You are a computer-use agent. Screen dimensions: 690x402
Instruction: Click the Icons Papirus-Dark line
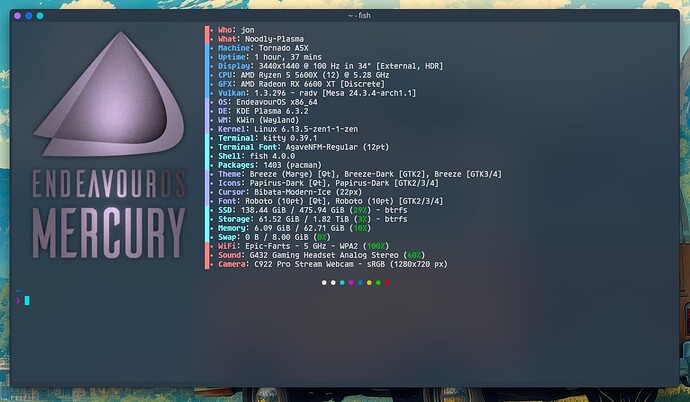pos(328,183)
